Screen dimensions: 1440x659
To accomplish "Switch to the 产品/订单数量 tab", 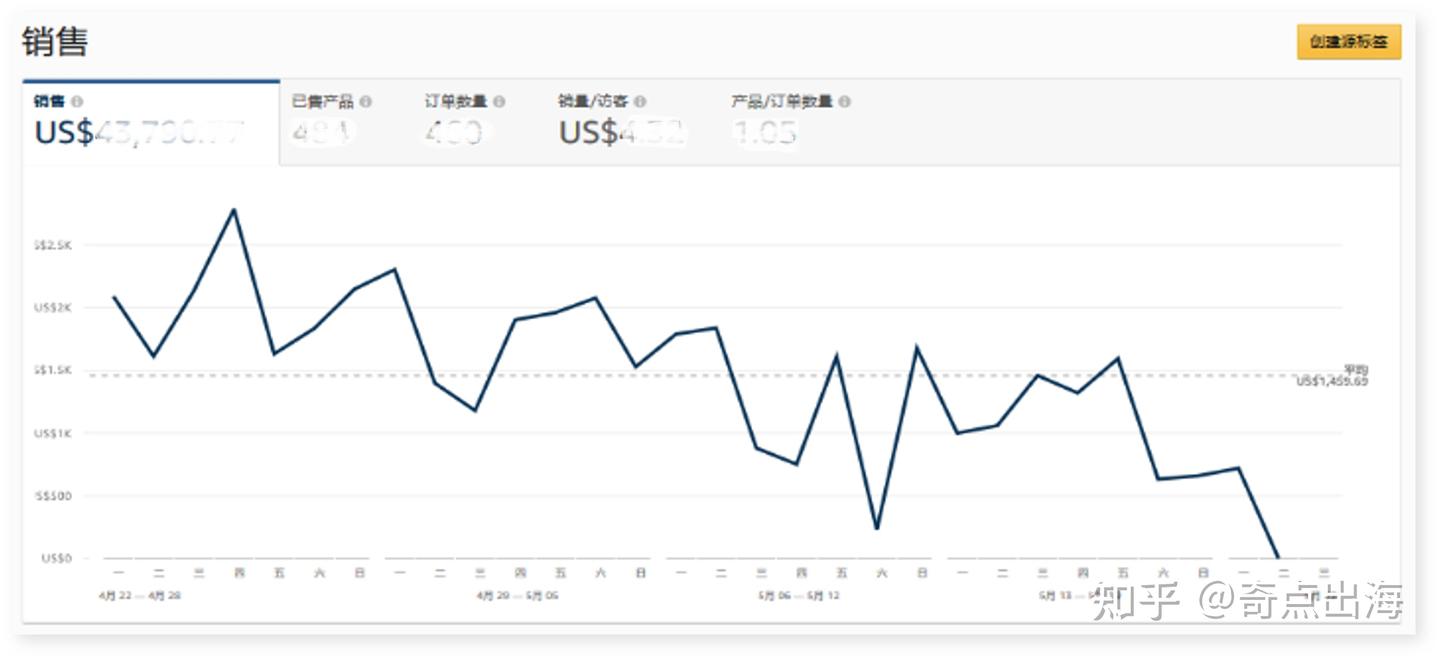I will 790,122.
